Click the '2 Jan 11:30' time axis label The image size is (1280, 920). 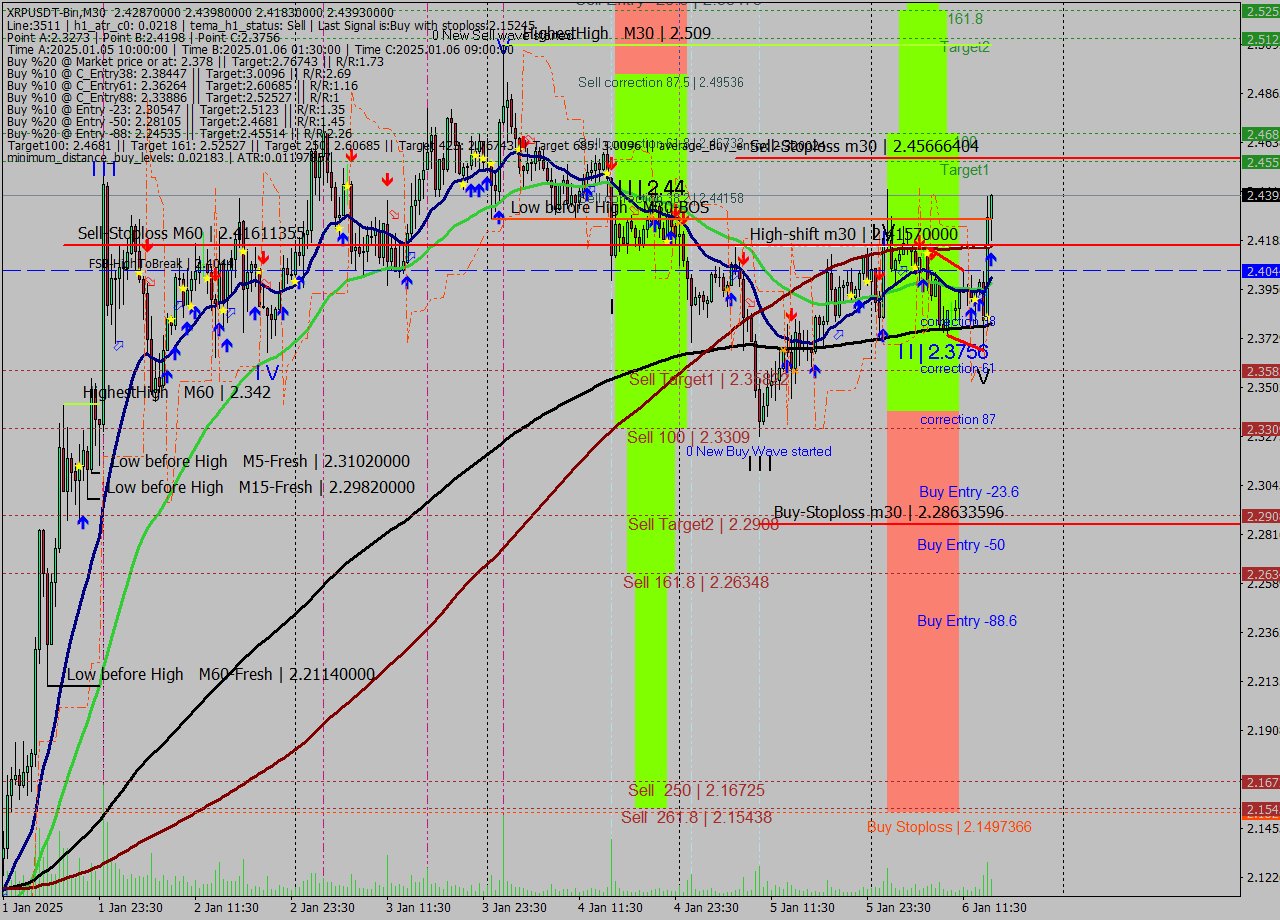pyautogui.click(x=226, y=908)
